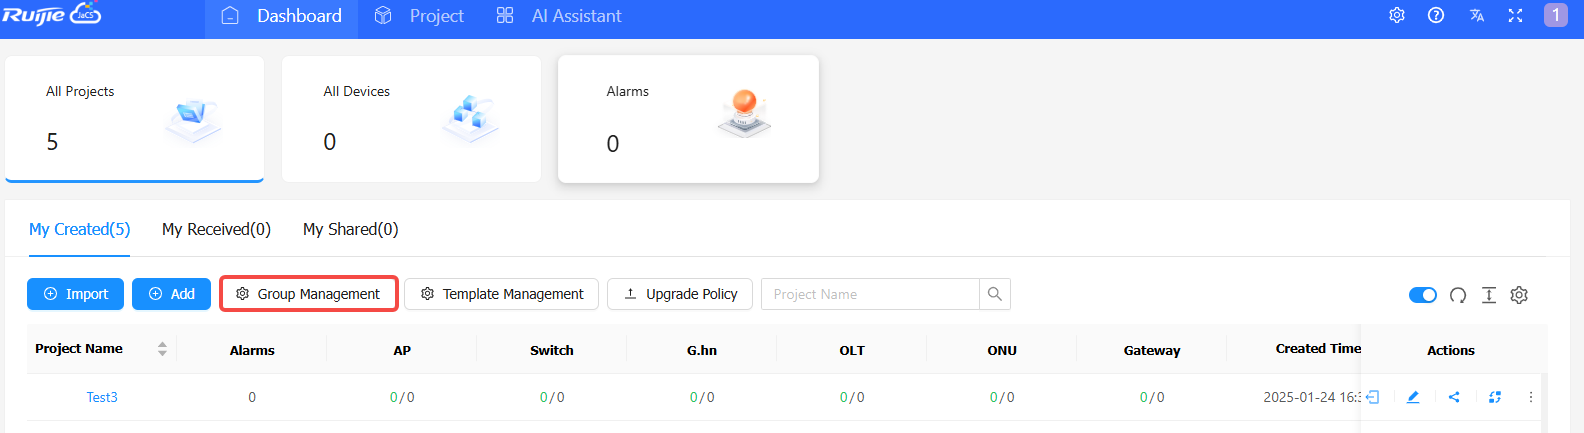The image size is (1584, 433).
Task: Click the search magnifier icon
Action: click(995, 294)
